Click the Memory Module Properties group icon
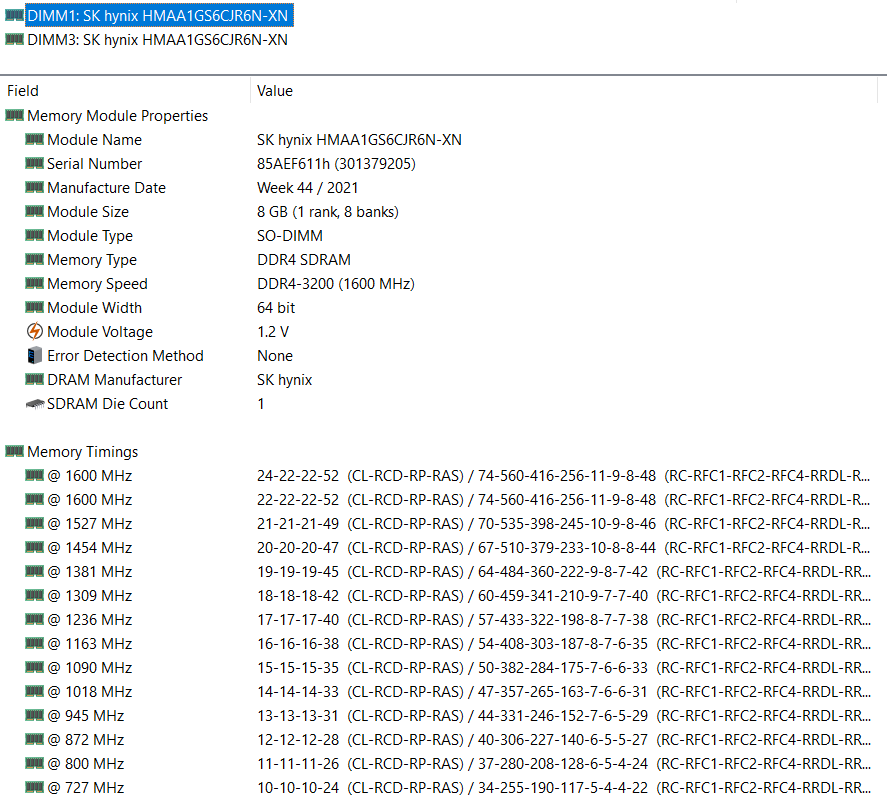Viewport: 887px width, 803px height. point(14,115)
